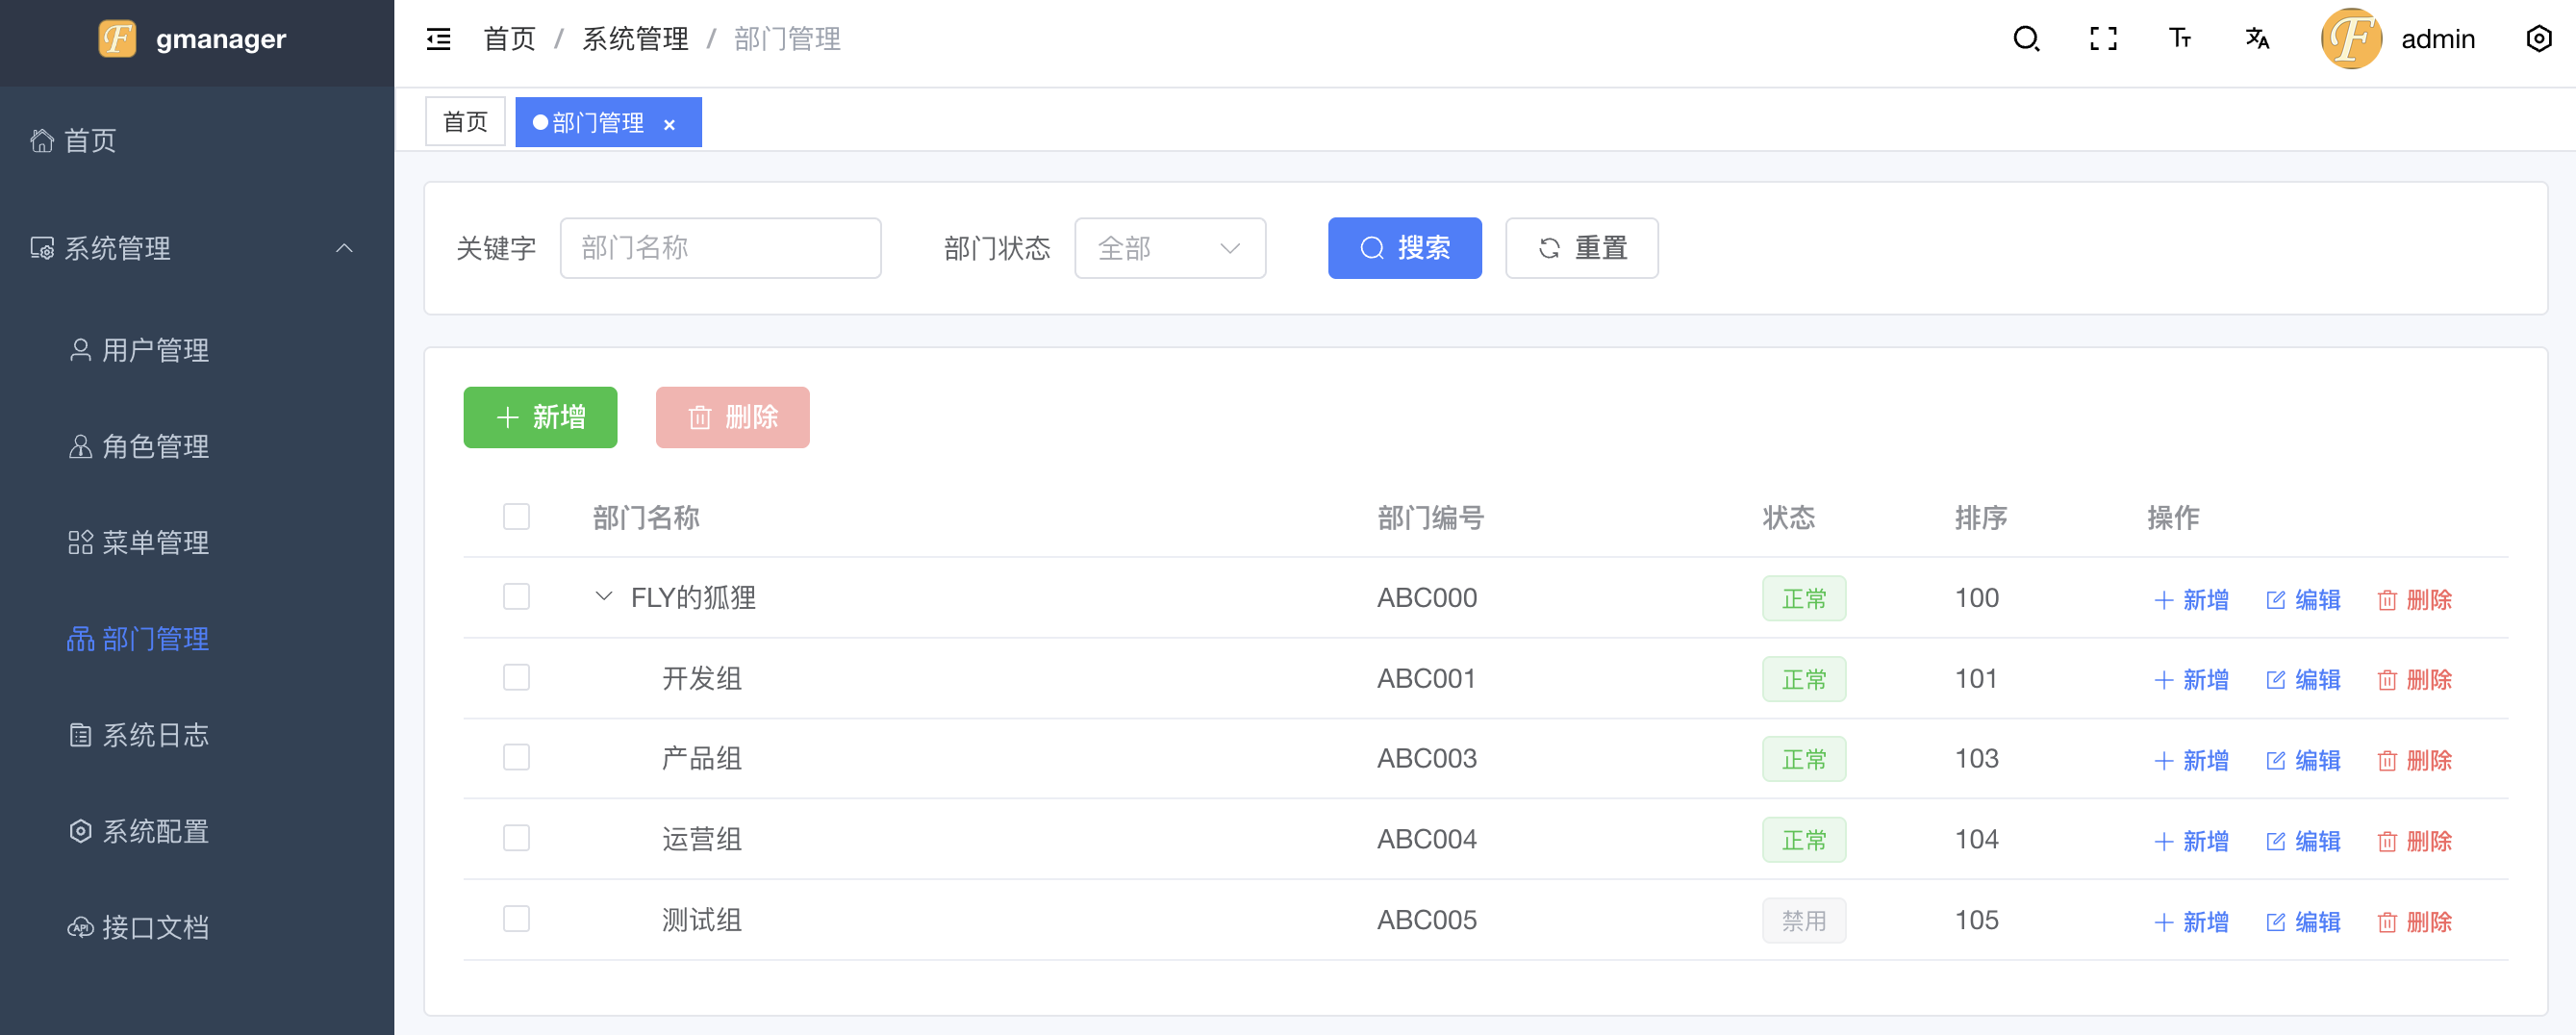Open the language translation icon
The image size is (2576, 1035).
click(x=2257, y=39)
